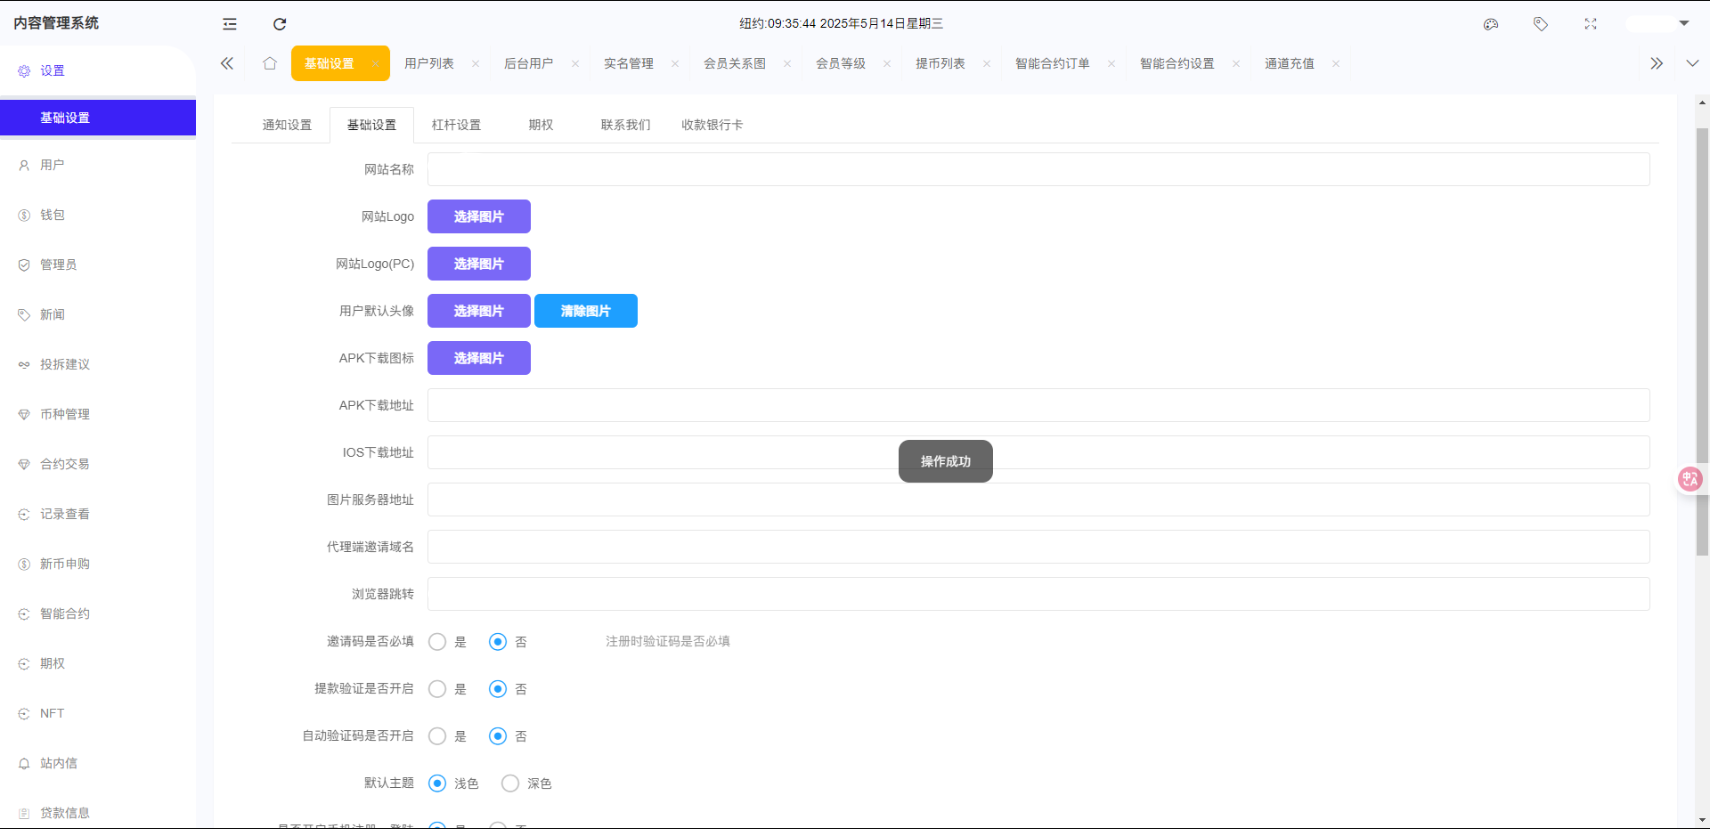Viewport: 1710px width, 829px height.
Task: Select 是 for 提款验证是否开启
Action: (437, 689)
